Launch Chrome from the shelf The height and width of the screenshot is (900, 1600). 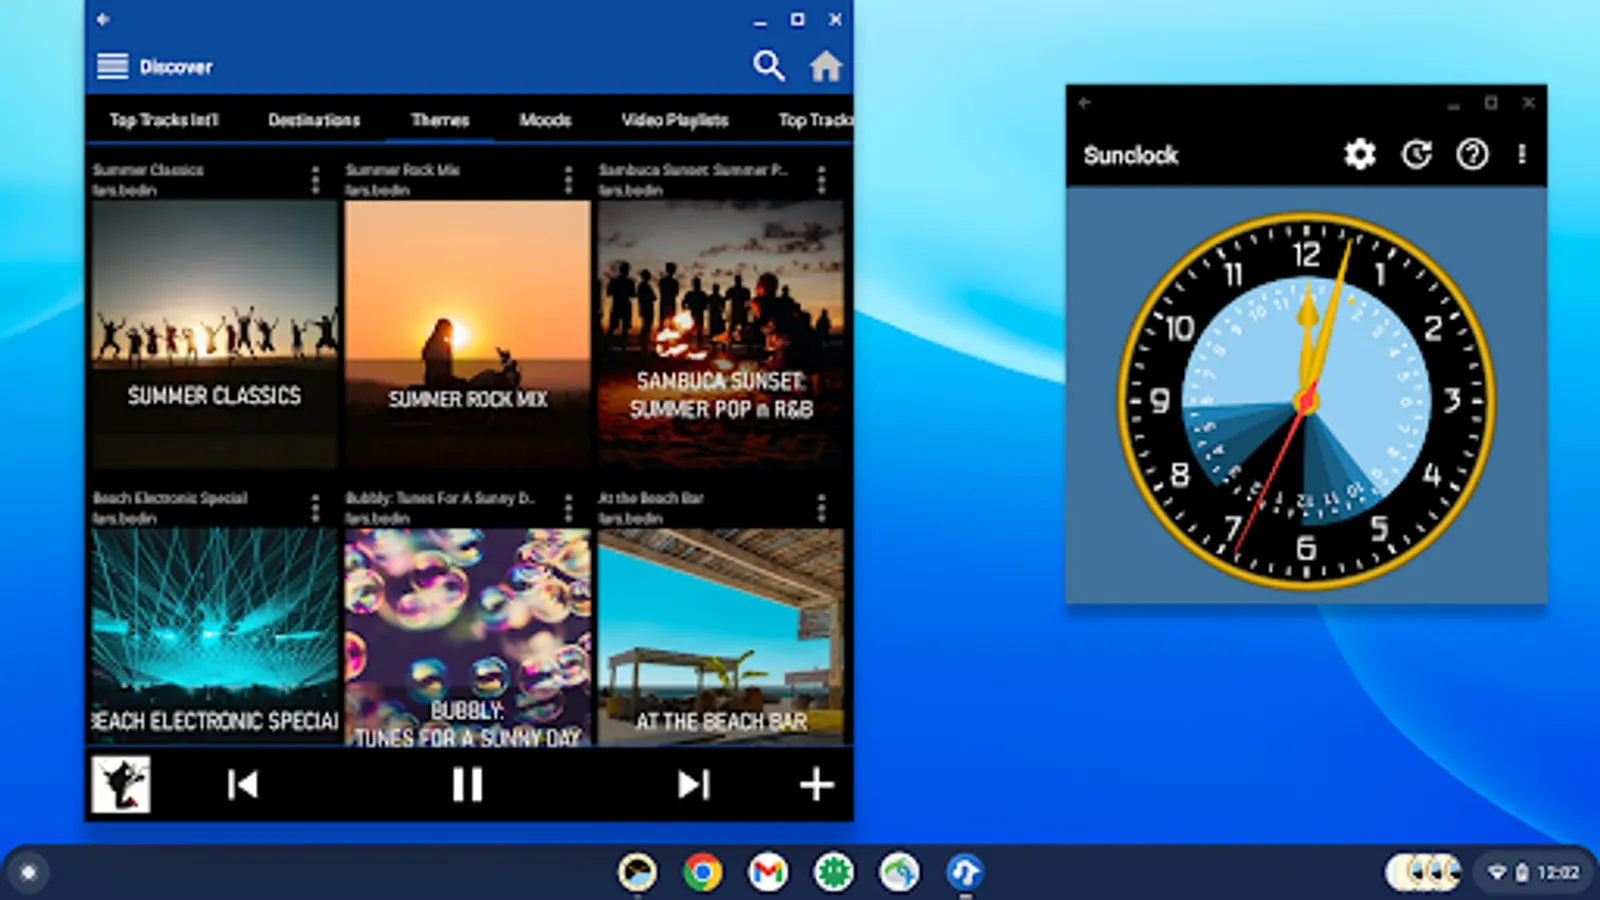pos(703,872)
